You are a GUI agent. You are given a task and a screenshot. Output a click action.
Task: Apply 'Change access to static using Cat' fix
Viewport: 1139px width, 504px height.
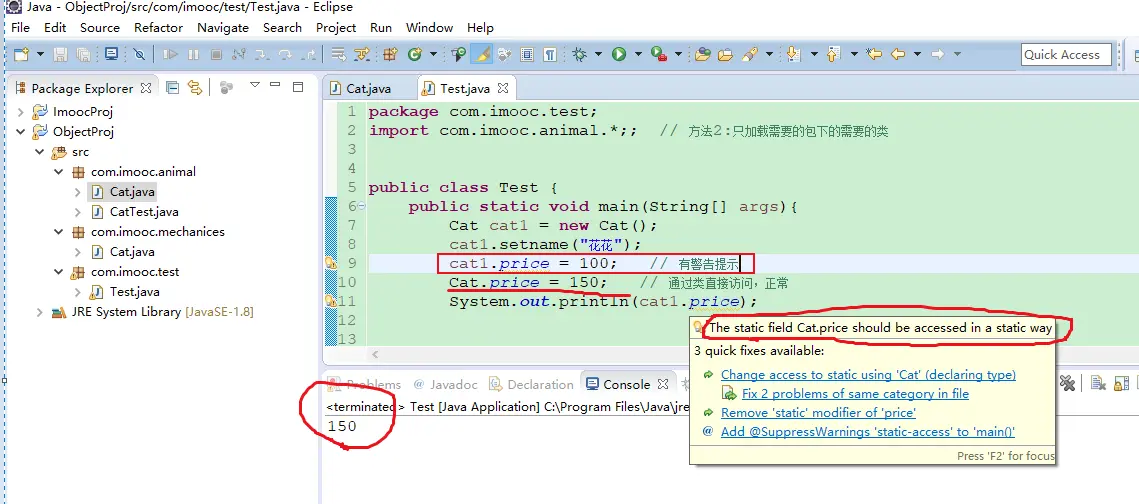867,375
